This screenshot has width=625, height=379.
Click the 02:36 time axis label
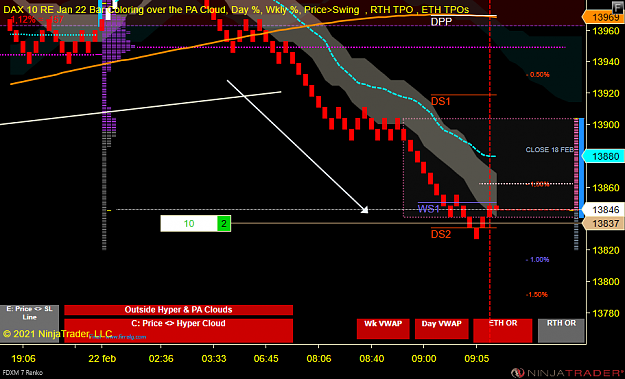click(x=161, y=359)
